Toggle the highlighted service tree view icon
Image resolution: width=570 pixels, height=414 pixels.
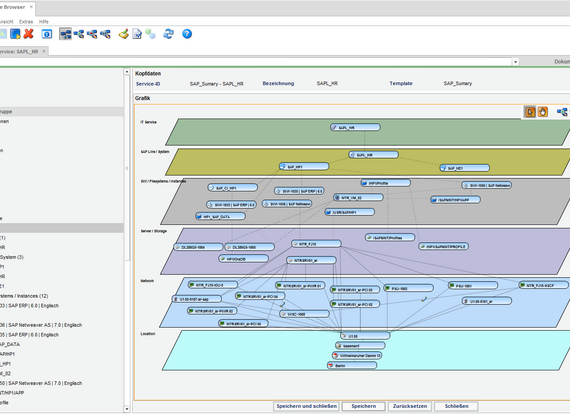tap(65, 34)
